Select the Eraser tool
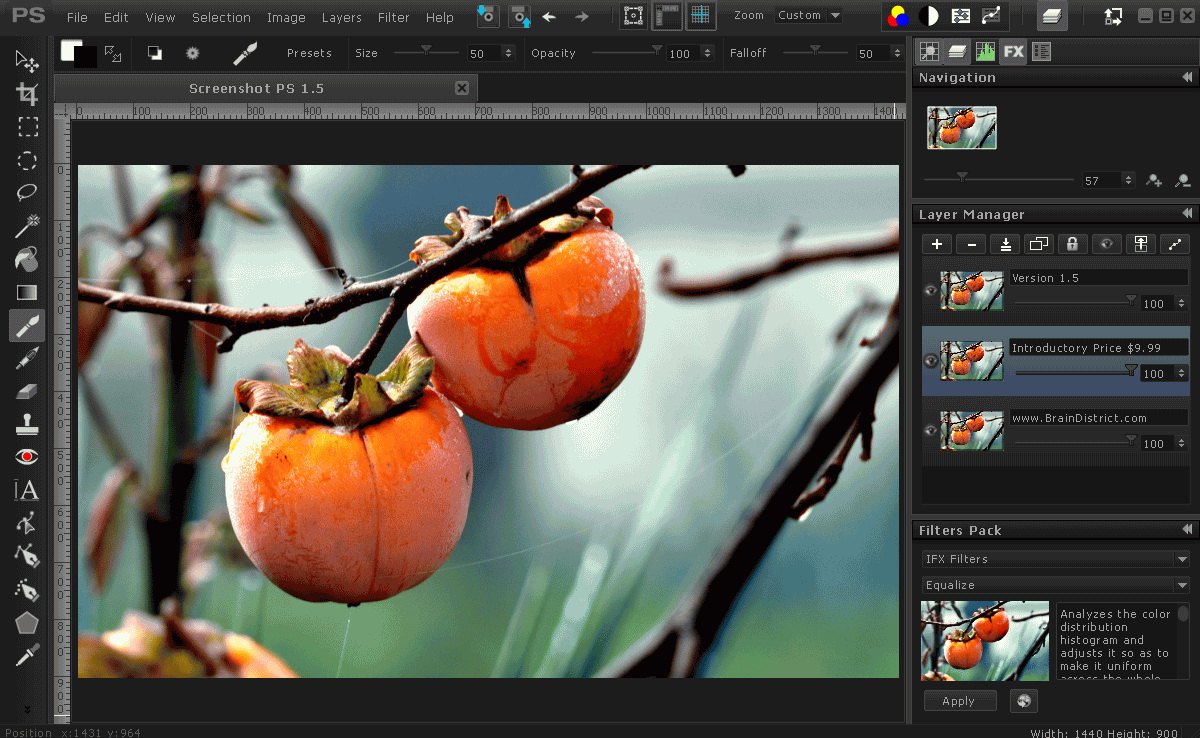This screenshot has height=738, width=1200. [x=27, y=391]
